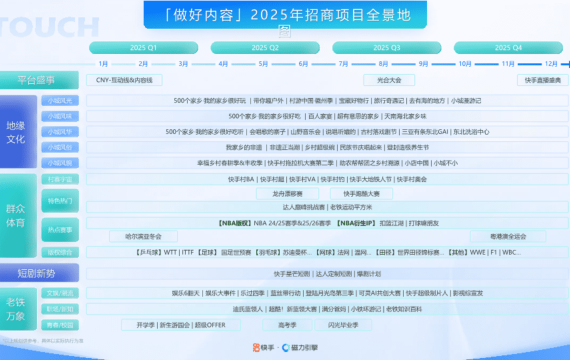This screenshot has height=360, width=570.
Task: Click the 10月 marker on the timeline
Action: point(465,64)
